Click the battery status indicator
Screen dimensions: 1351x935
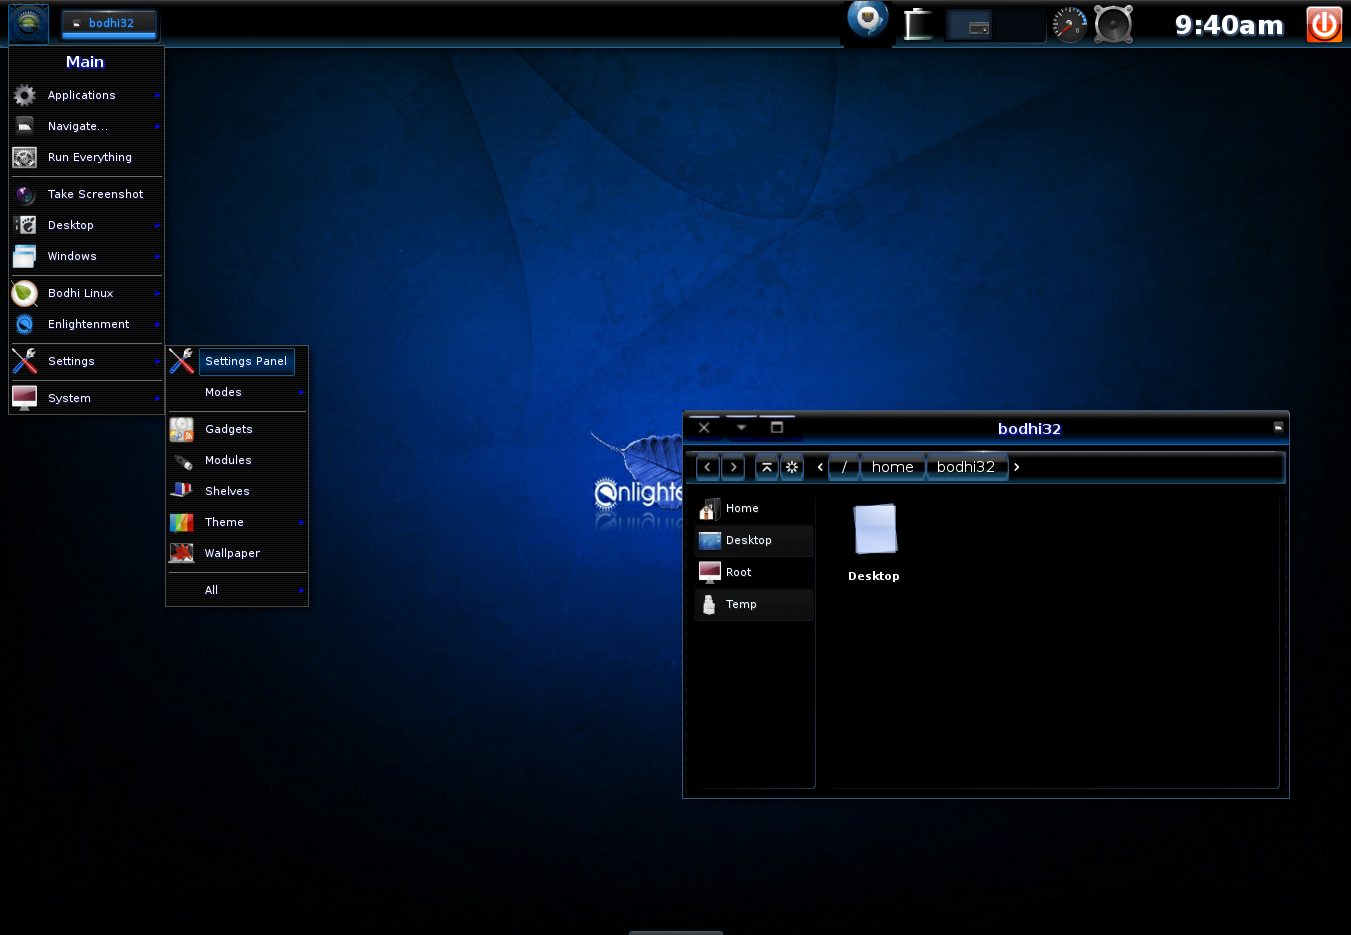(917, 25)
